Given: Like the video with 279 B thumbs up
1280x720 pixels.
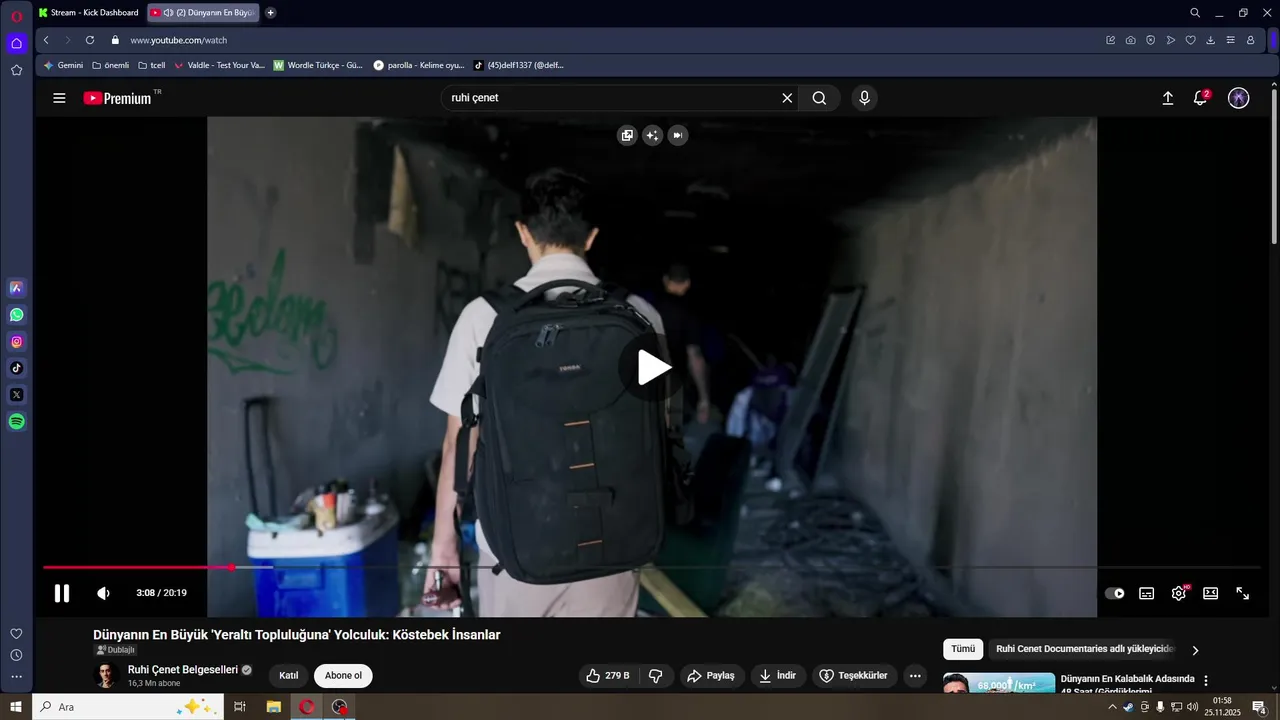Looking at the screenshot, I should (608, 676).
